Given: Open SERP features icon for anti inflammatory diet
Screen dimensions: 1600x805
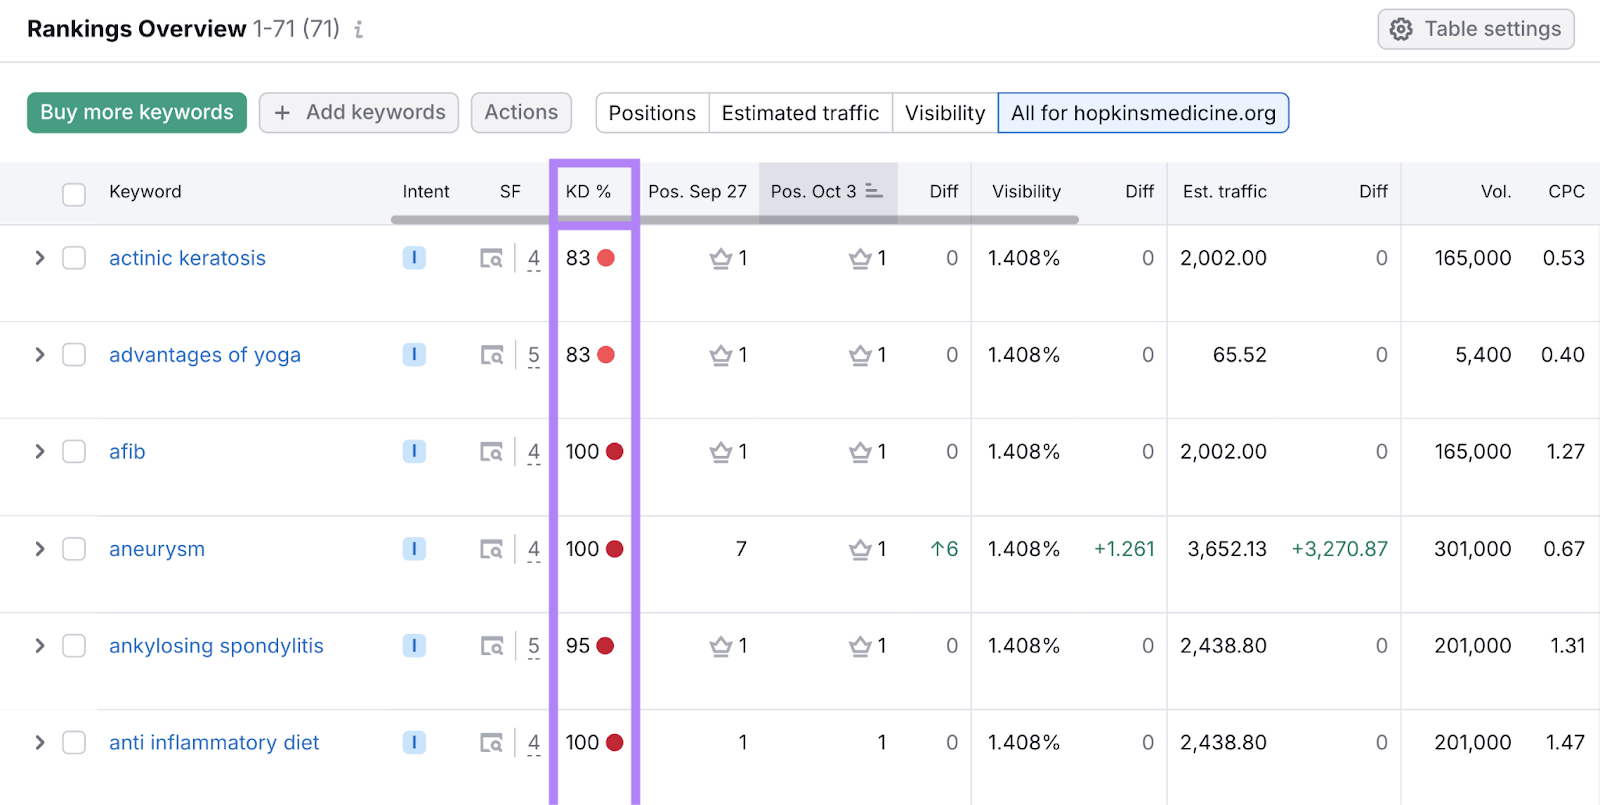Looking at the screenshot, I should click(x=491, y=744).
